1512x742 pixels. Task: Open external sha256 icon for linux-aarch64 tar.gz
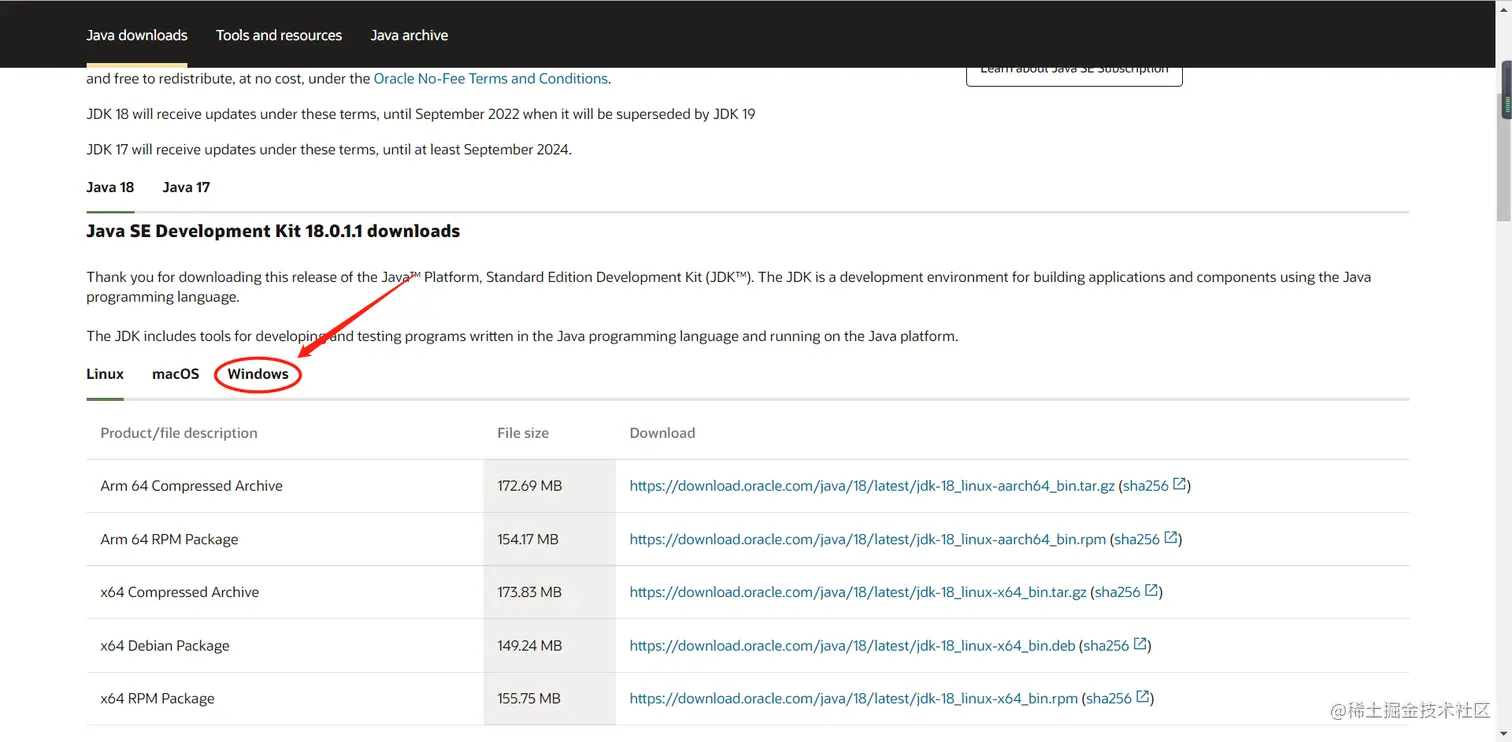[1180, 485]
